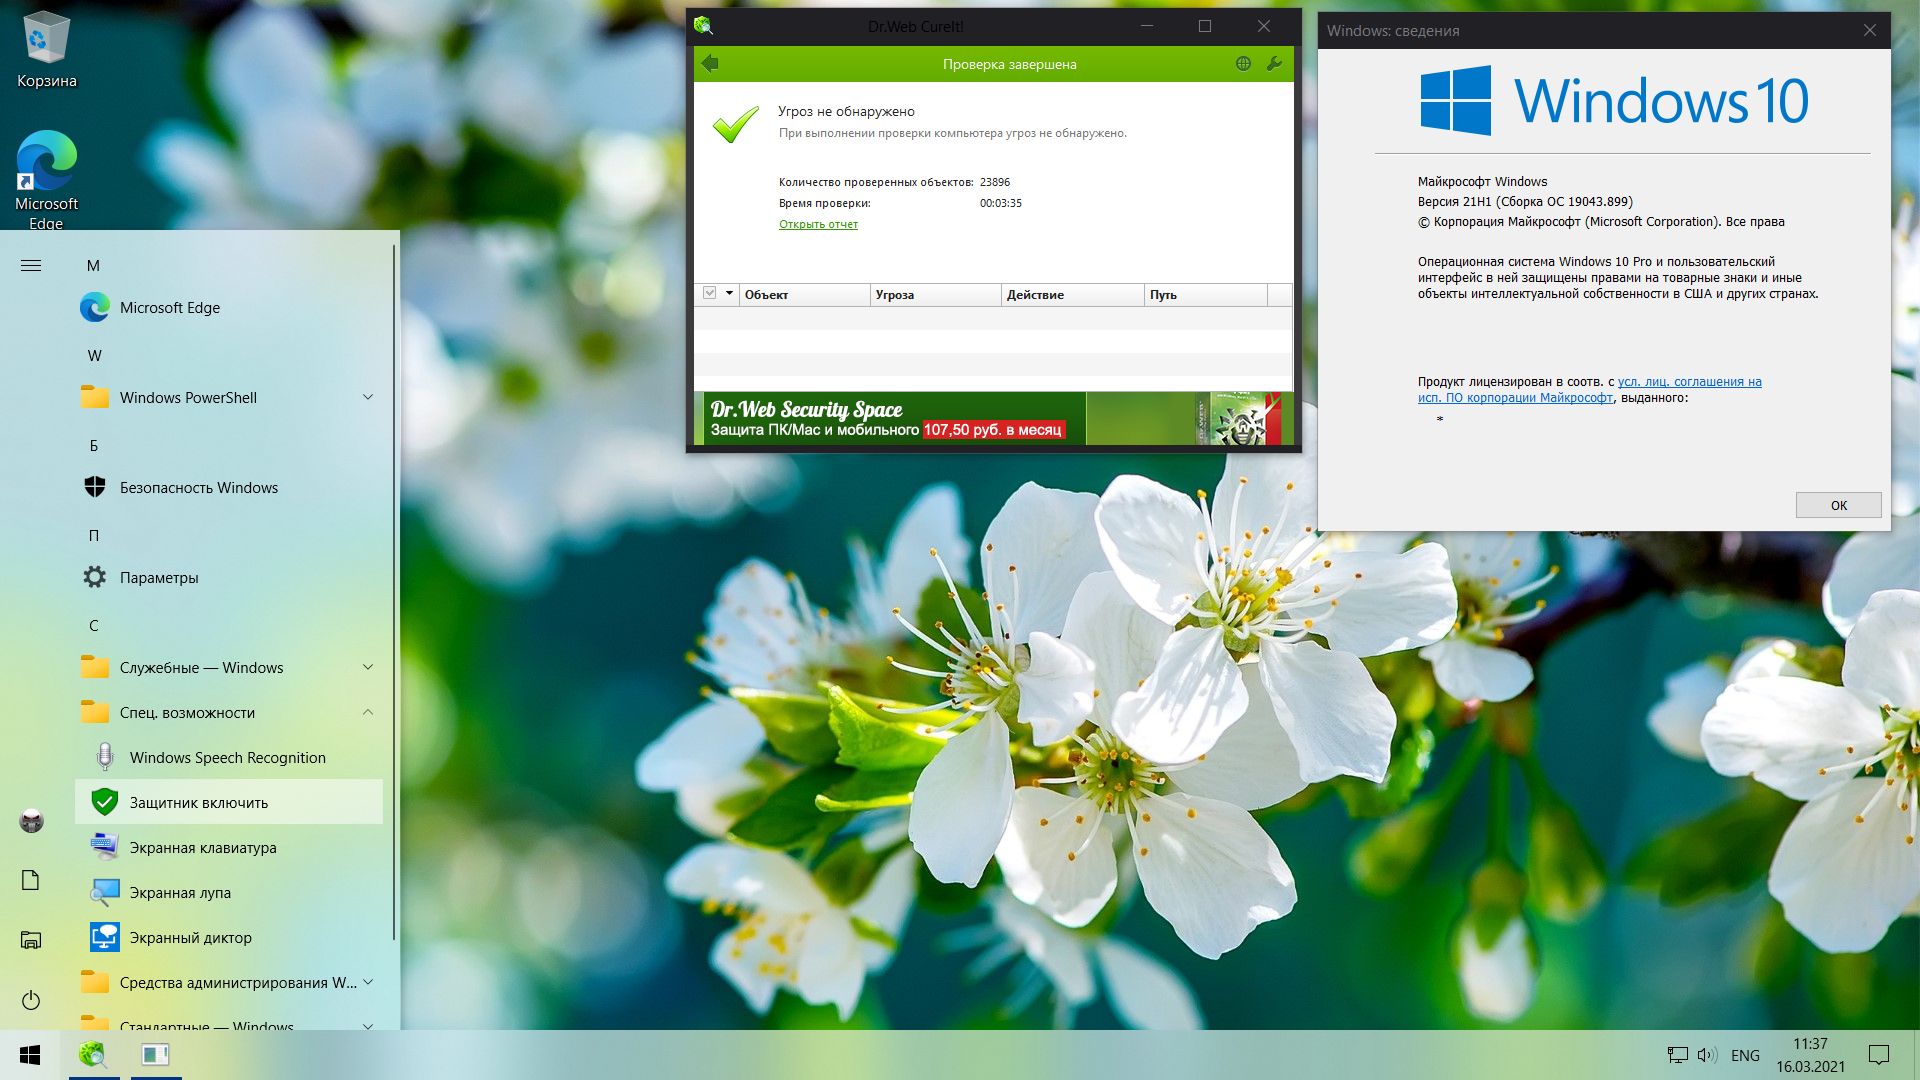Click the Открыть отчет link
This screenshot has height=1080, width=1920.
pyautogui.click(x=818, y=224)
